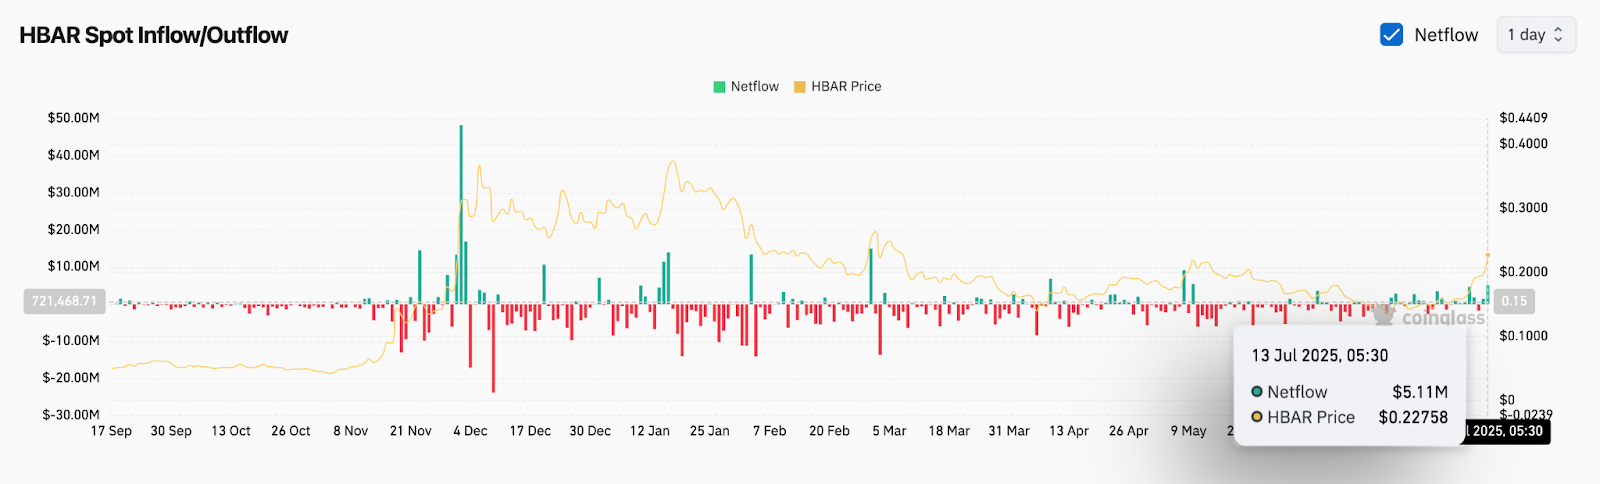Viewport: 1600px width, 484px height.
Task: Toggle the yellow HBAR Price legend swatch
Action: [x=799, y=87]
